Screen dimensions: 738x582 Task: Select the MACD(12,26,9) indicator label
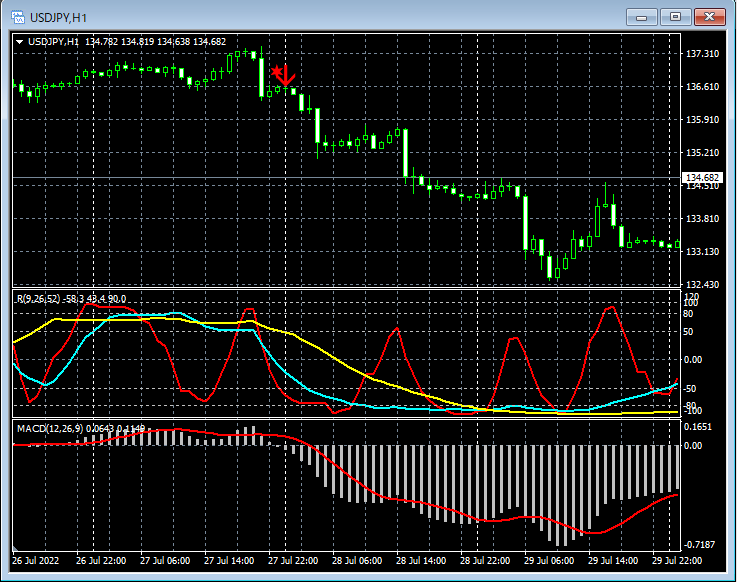click(52, 429)
